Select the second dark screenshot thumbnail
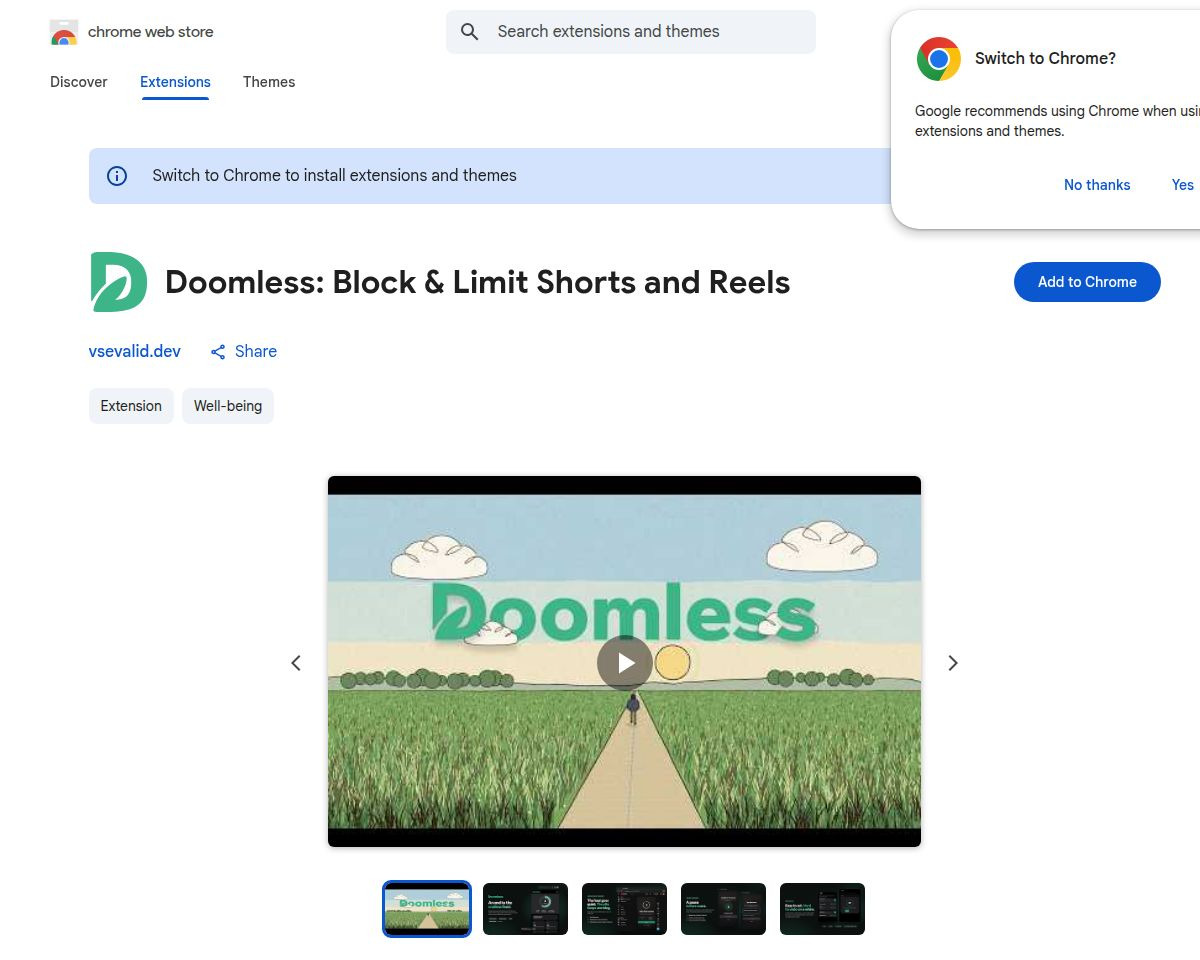Screen dimensions: 1200x960 [525, 909]
